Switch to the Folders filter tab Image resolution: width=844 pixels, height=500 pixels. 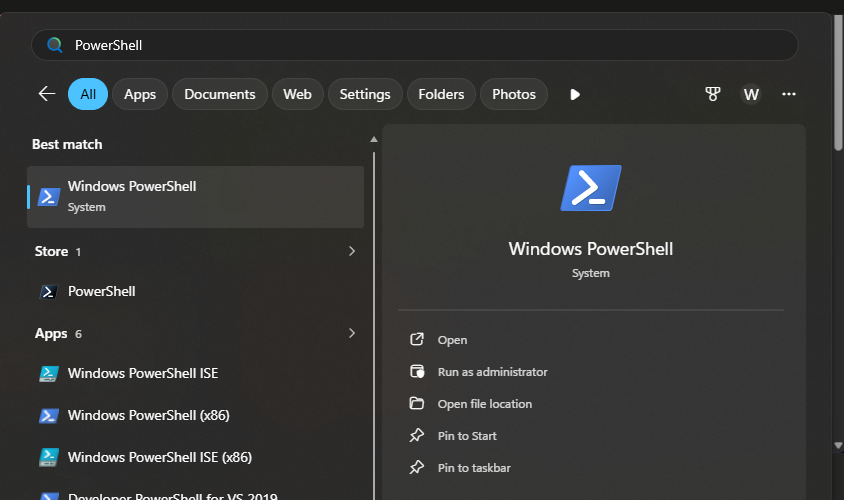click(x=441, y=94)
